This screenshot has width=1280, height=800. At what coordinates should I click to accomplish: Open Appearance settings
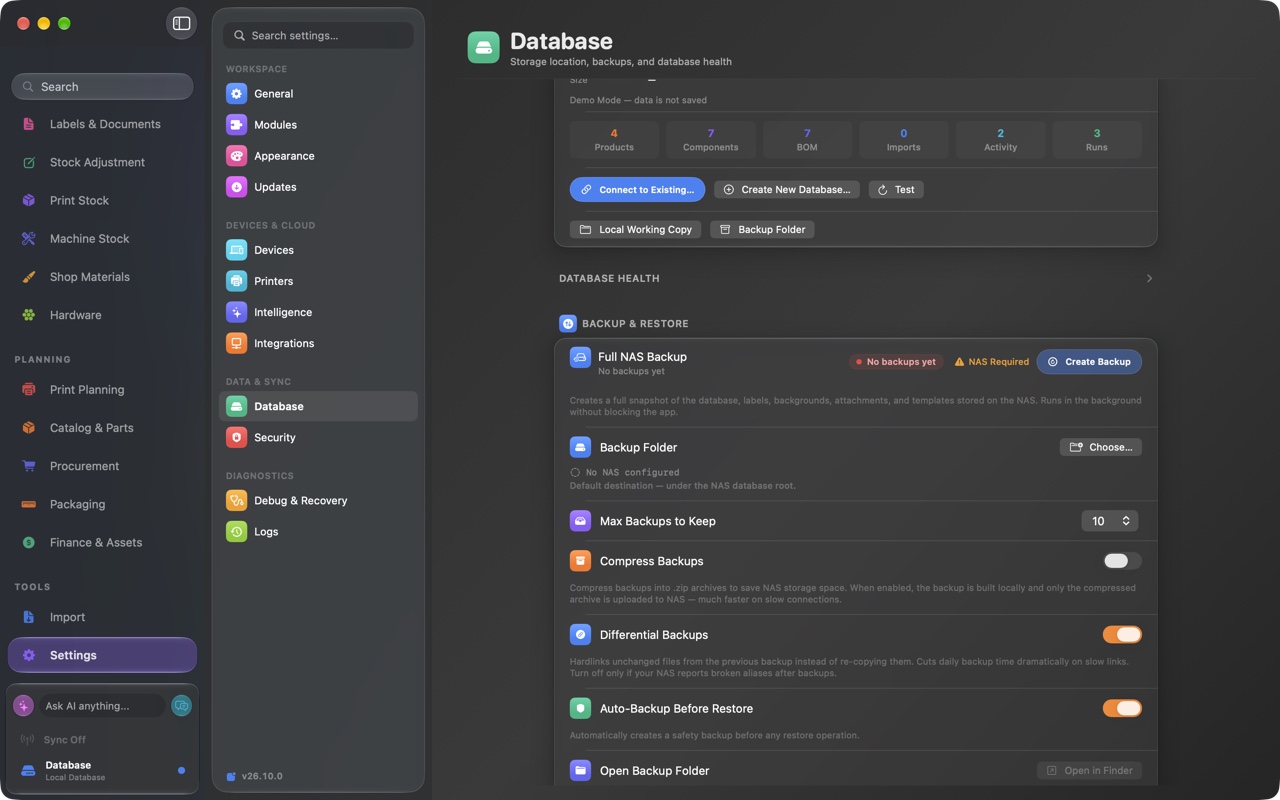pos(318,156)
